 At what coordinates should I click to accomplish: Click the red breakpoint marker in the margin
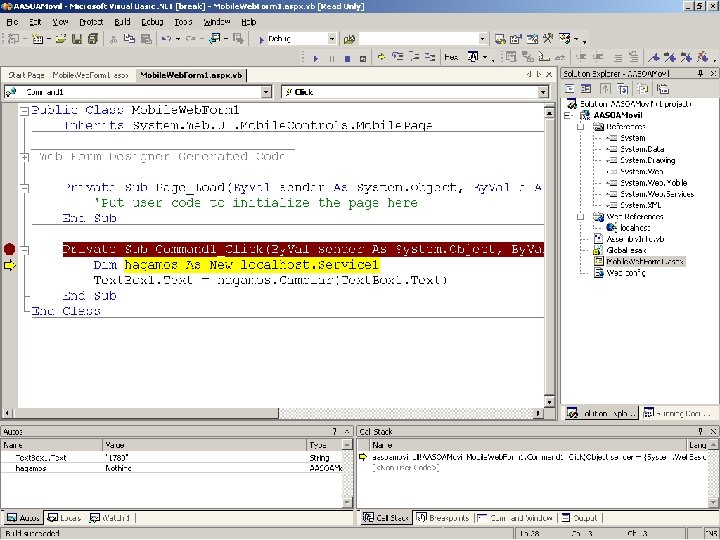pos(9,249)
